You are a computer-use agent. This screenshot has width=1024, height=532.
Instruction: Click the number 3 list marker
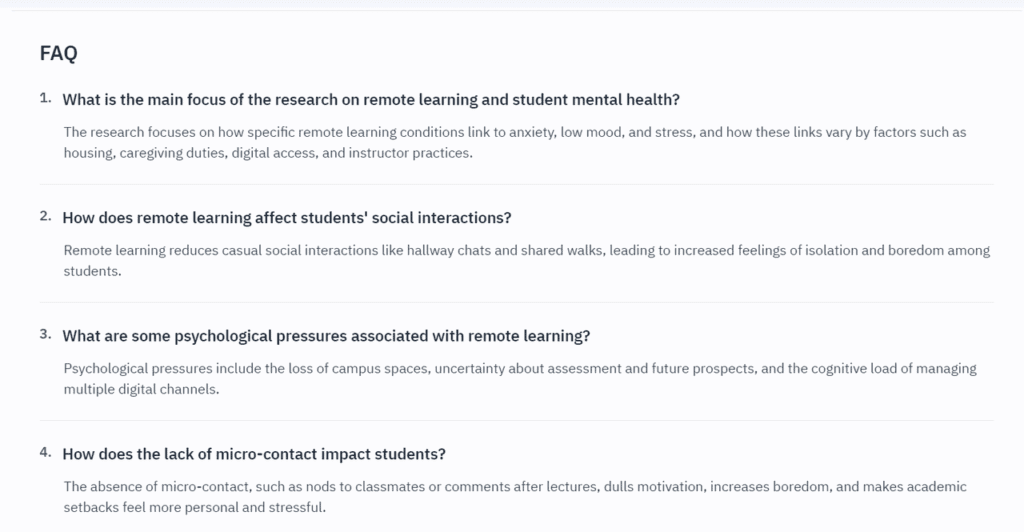click(45, 334)
